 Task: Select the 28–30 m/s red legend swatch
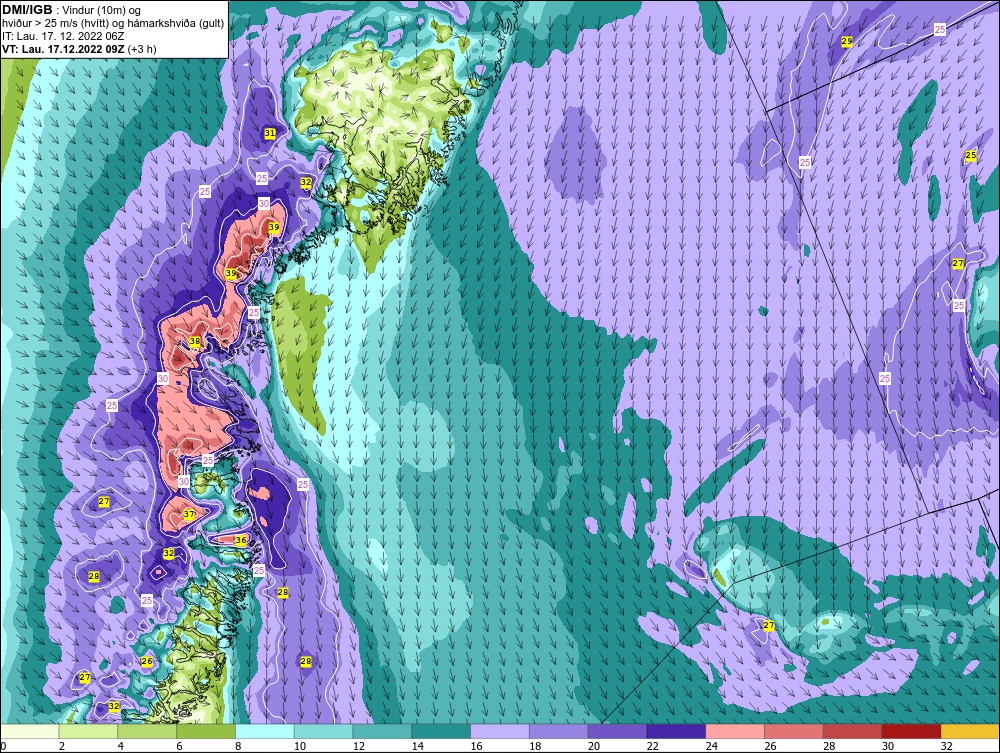click(853, 731)
